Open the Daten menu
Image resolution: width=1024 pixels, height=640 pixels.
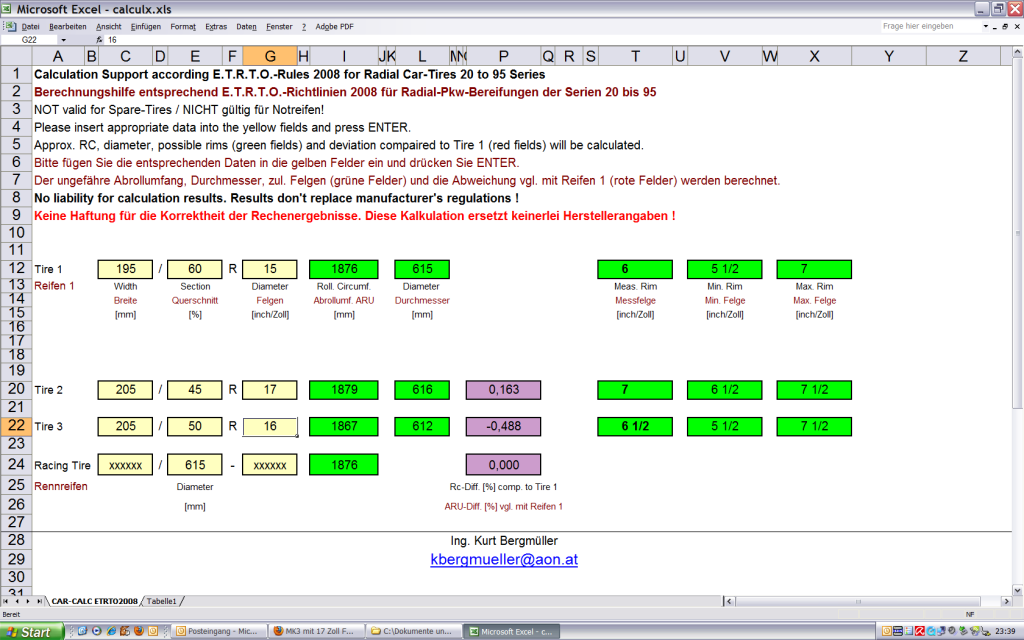246,26
